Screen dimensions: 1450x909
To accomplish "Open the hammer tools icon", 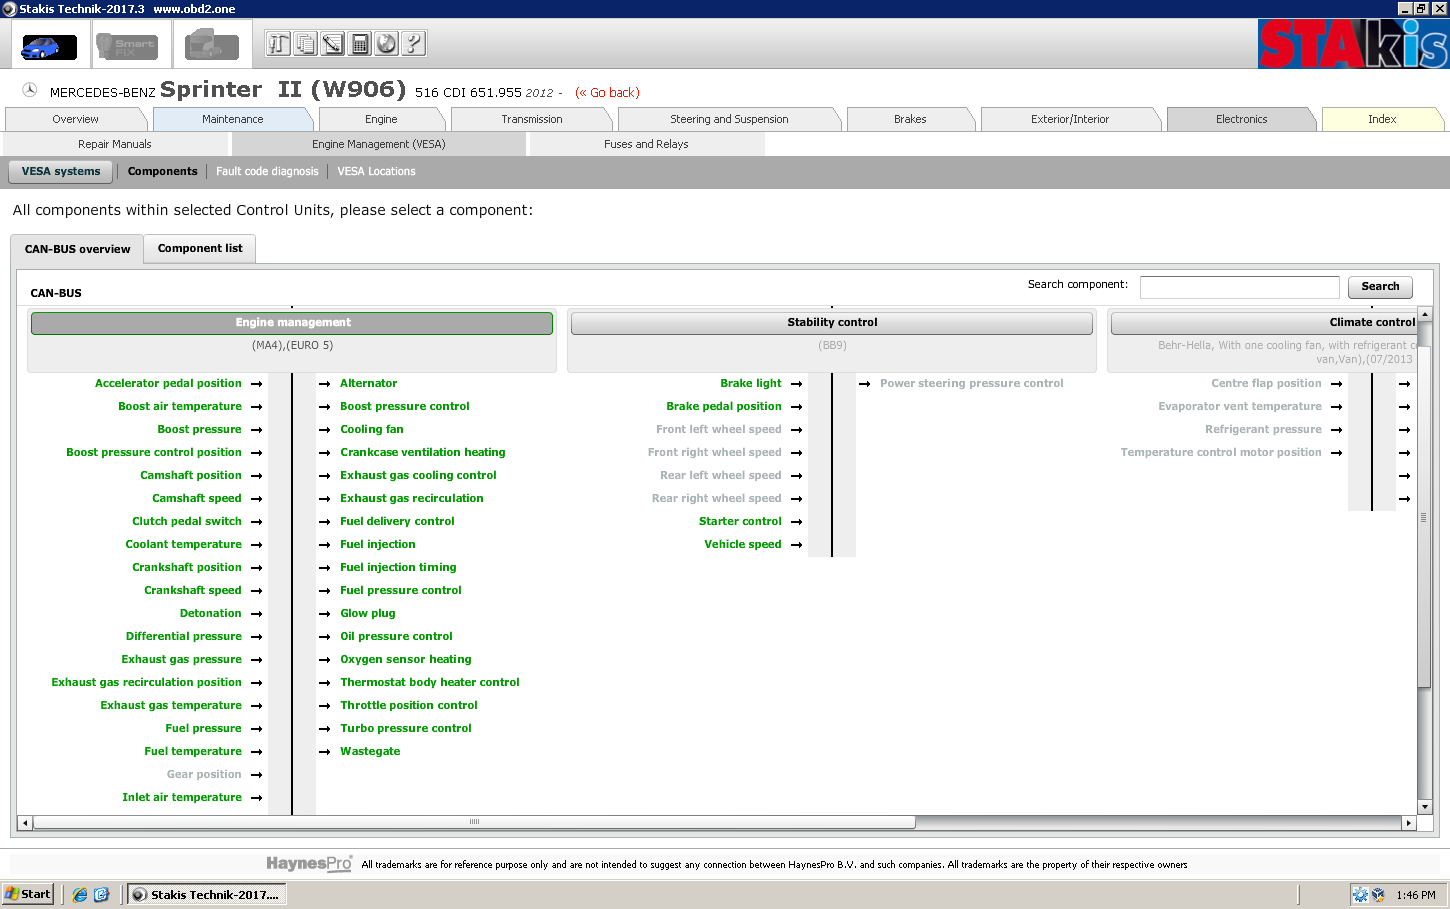I will [278, 44].
